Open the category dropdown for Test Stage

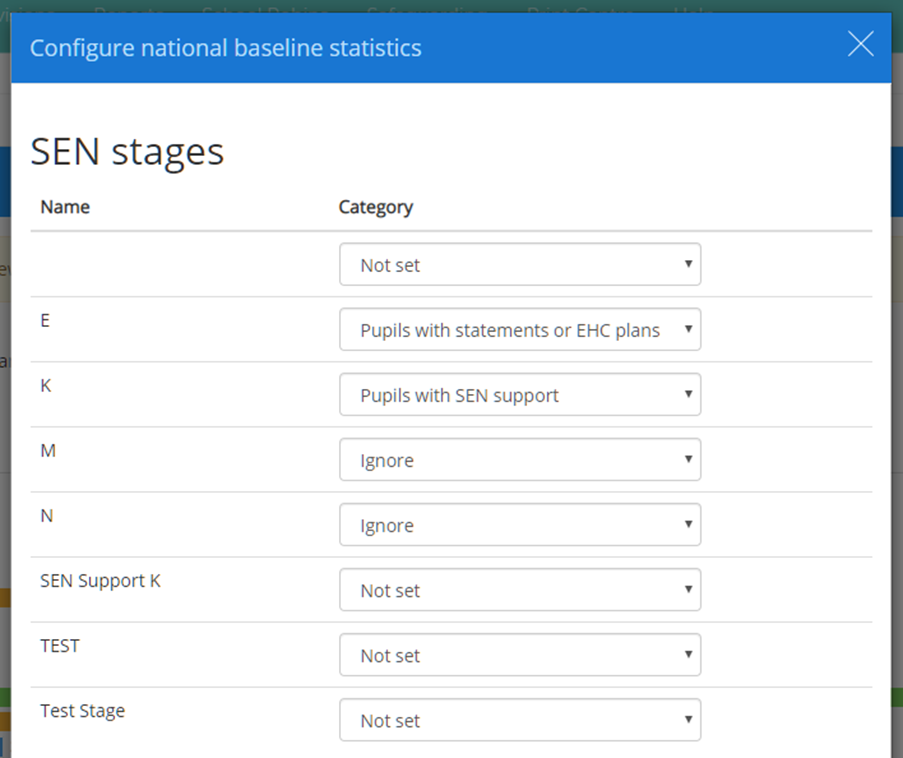(520, 720)
